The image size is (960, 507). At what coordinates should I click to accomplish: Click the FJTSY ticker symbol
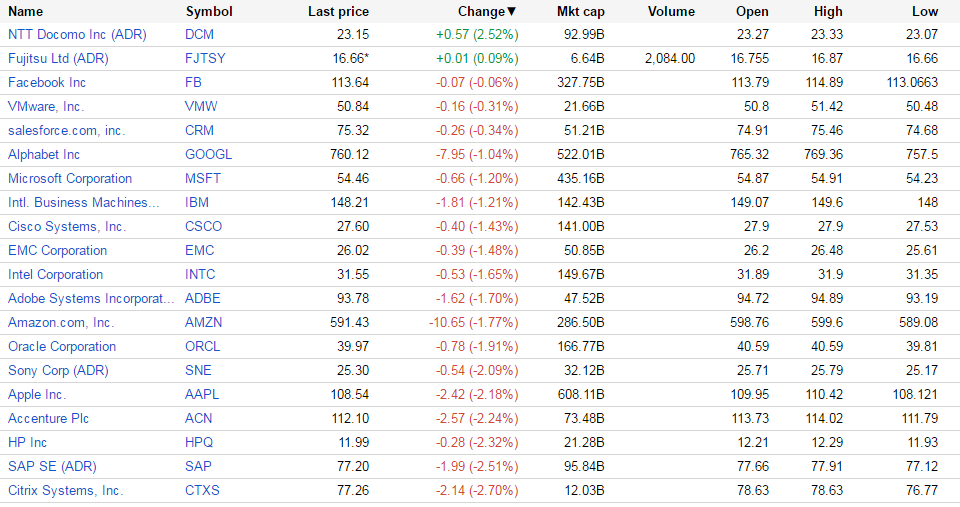click(205, 58)
